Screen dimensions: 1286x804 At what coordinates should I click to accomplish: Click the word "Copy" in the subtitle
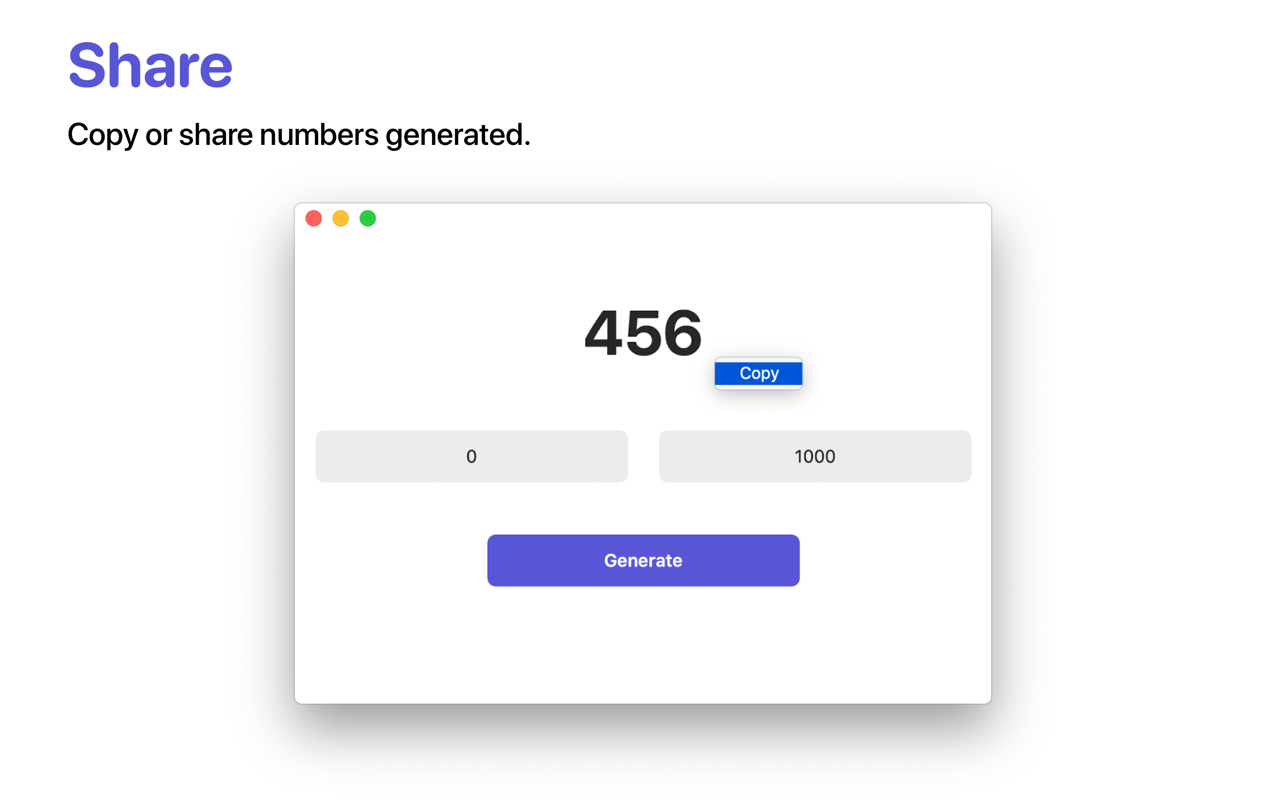click(x=102, y=134)
